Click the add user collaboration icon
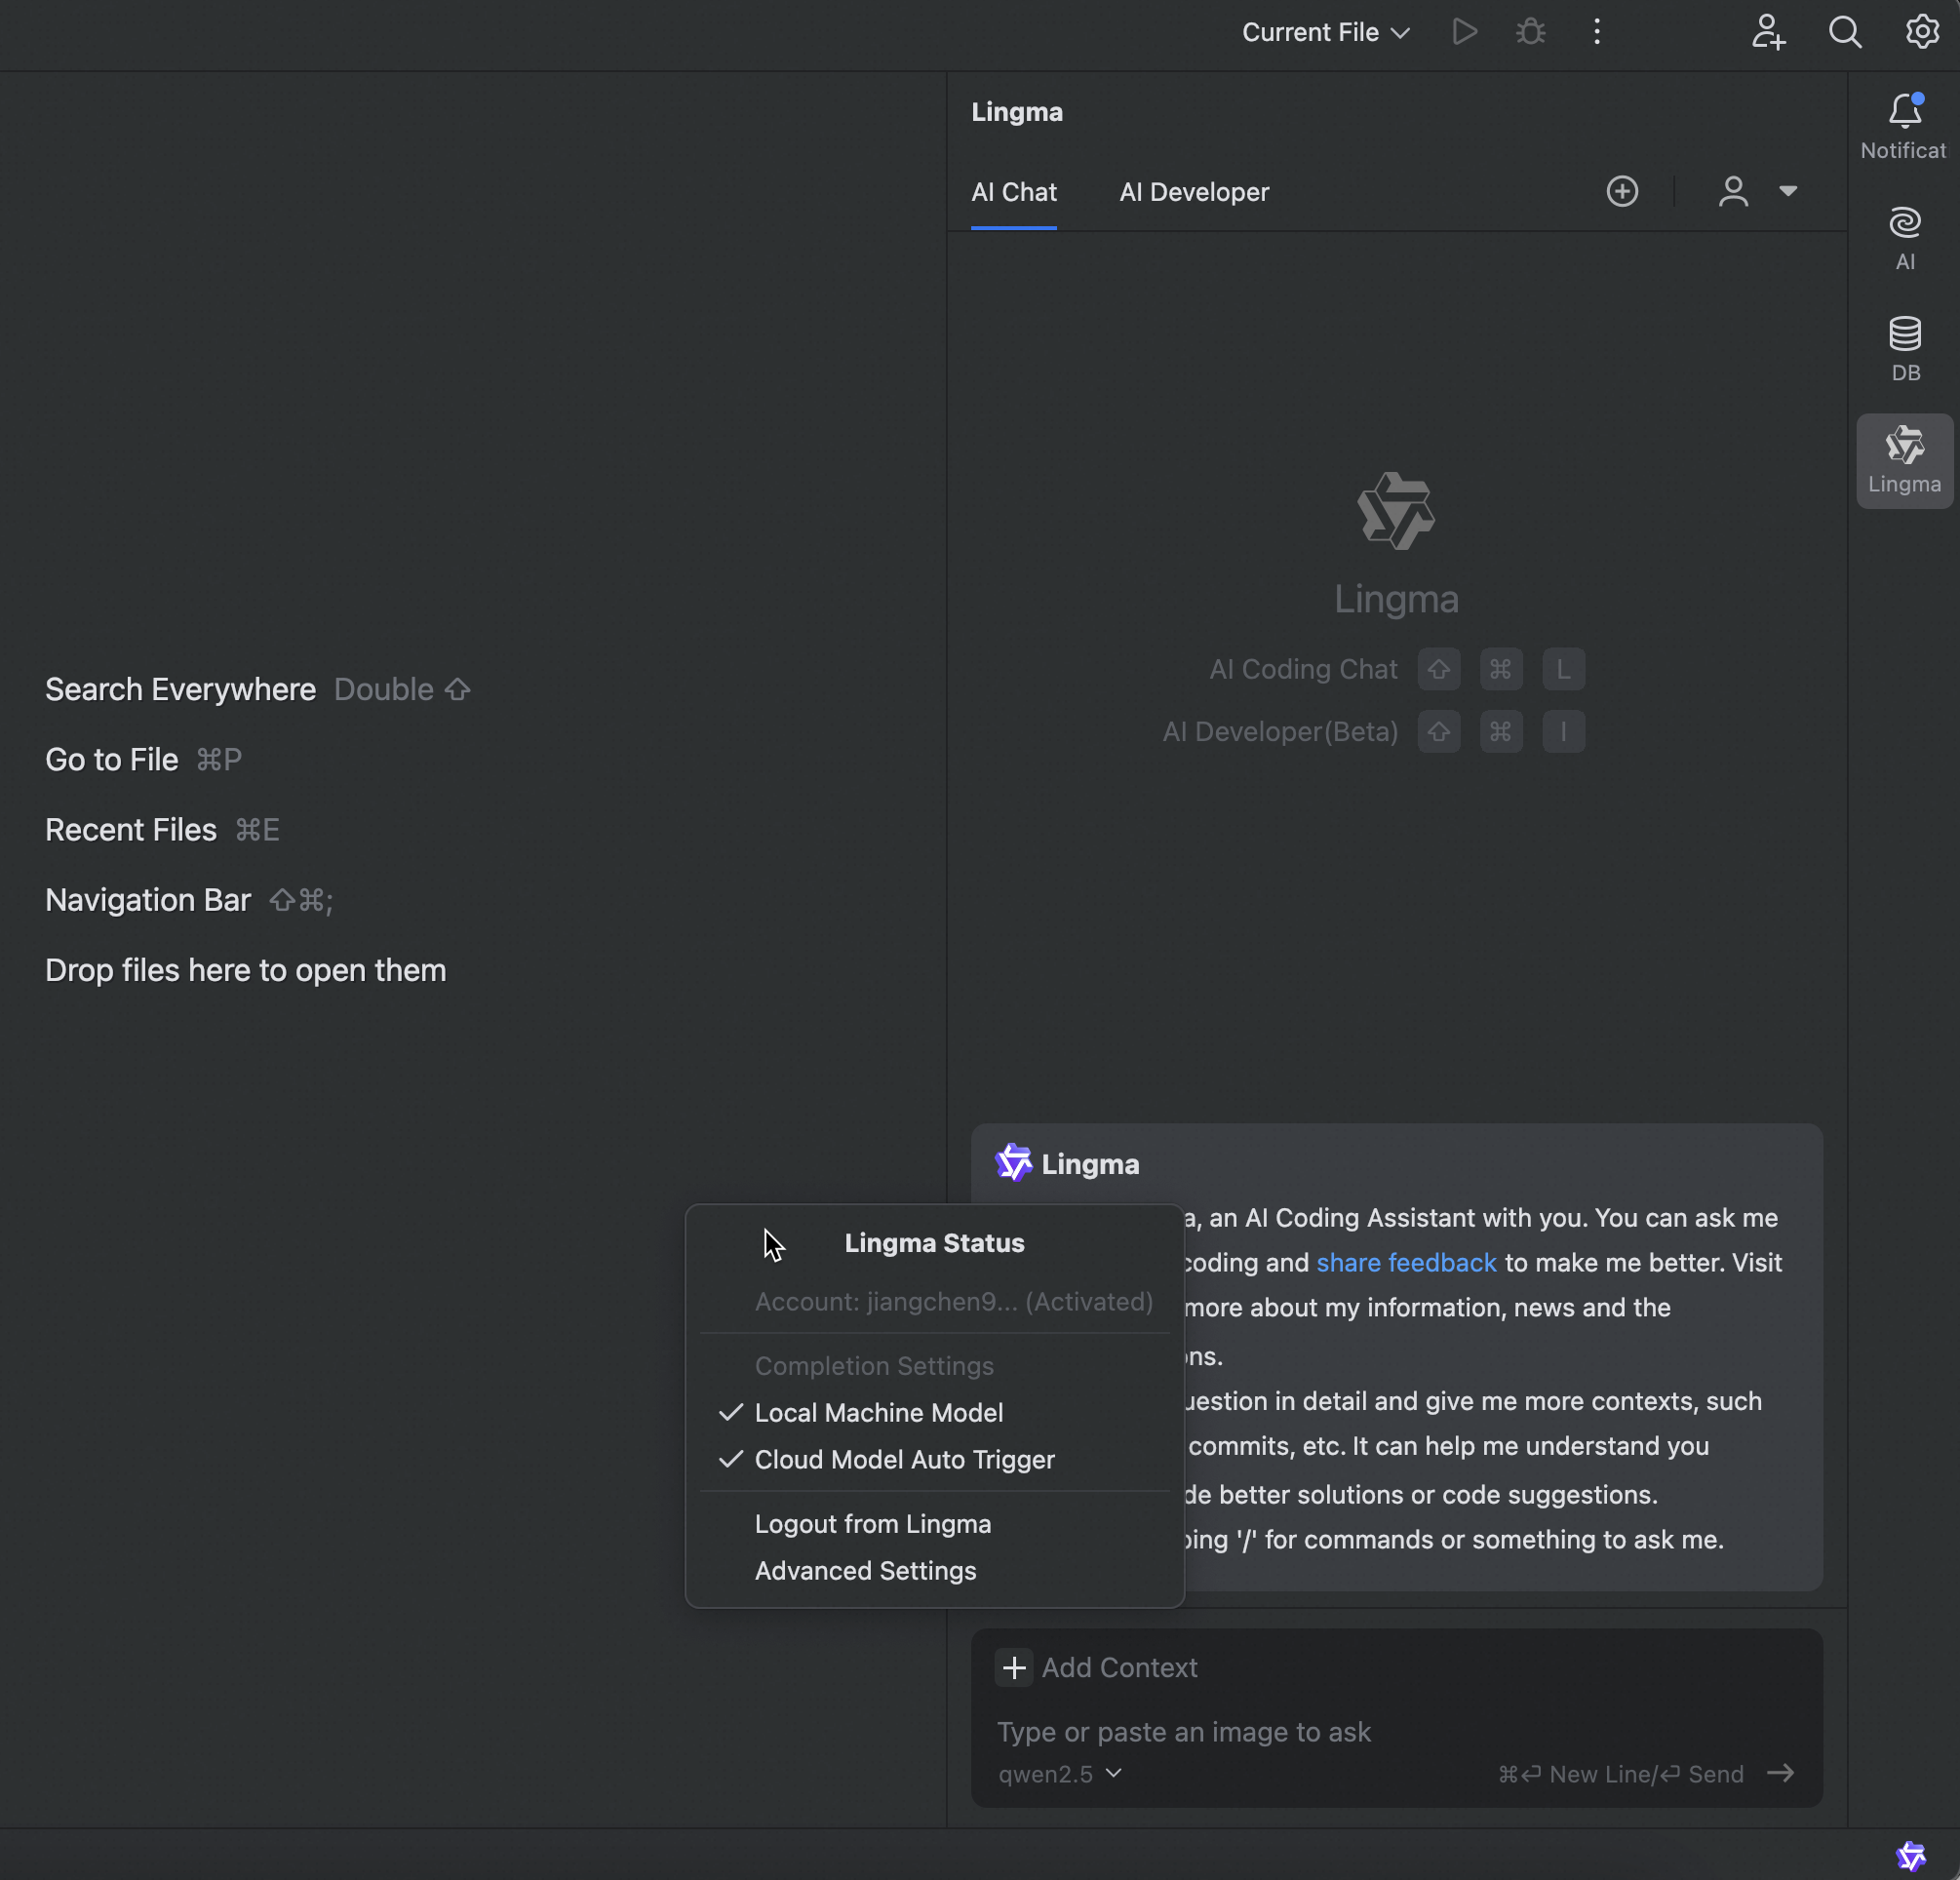 tap(1768, 32)
